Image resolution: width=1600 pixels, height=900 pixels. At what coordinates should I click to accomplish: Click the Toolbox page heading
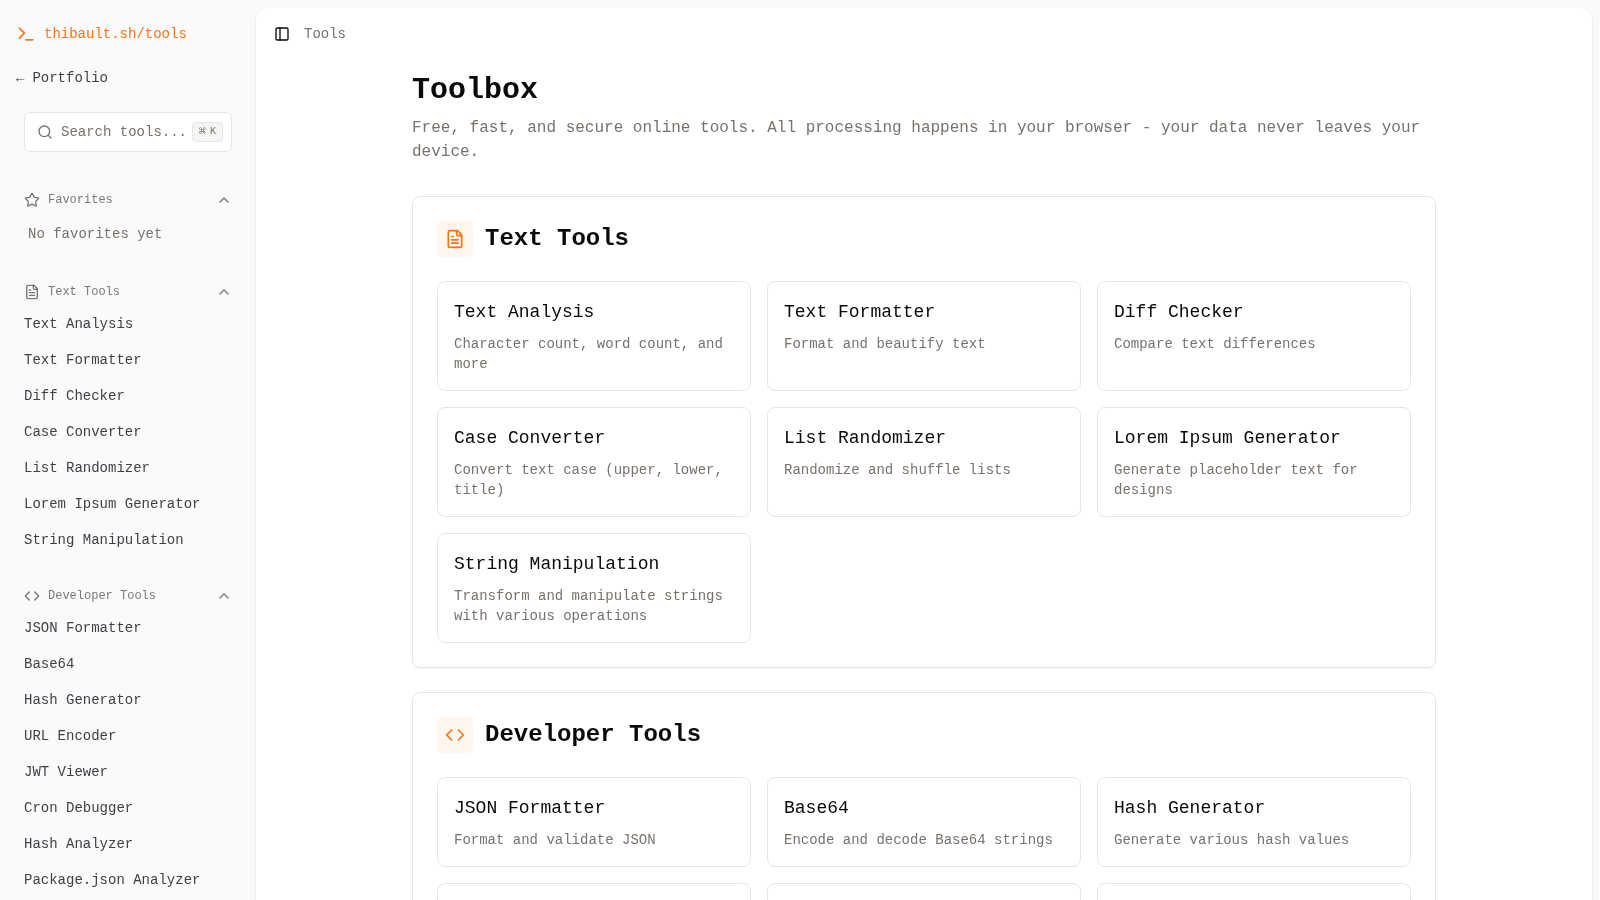pos(475,89)
